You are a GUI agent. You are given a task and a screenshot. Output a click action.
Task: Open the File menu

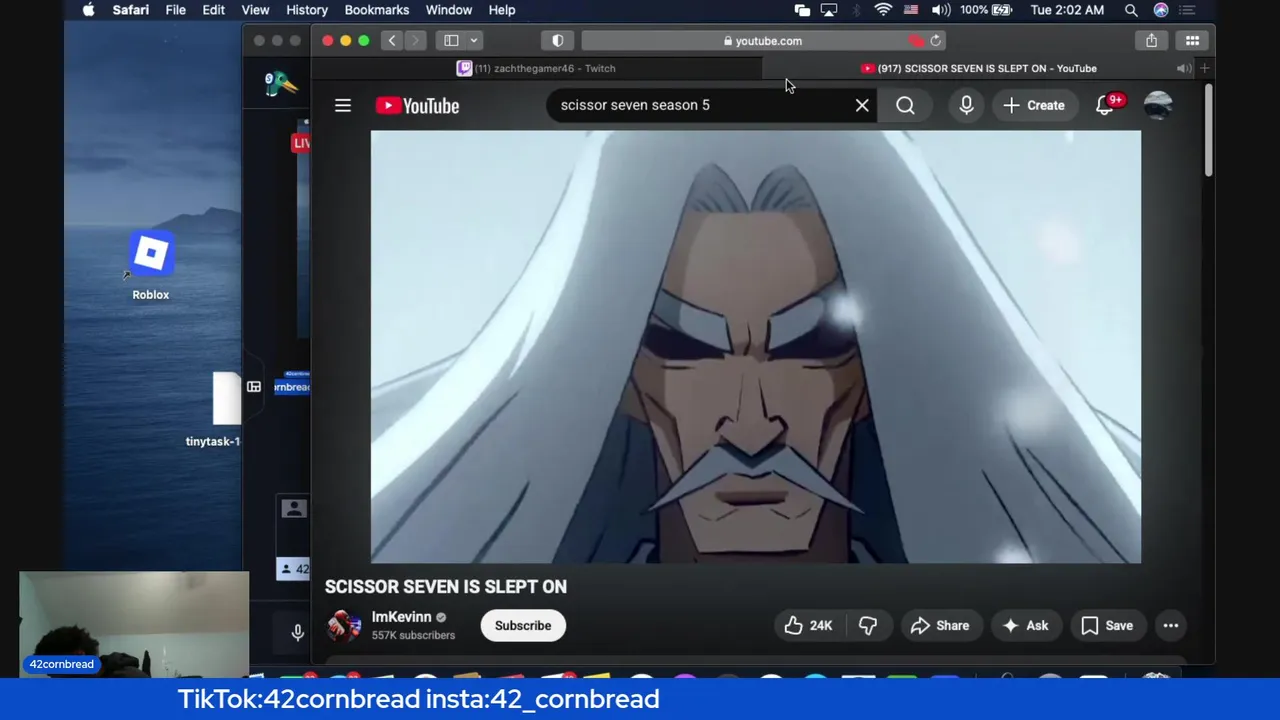point(175,10)
